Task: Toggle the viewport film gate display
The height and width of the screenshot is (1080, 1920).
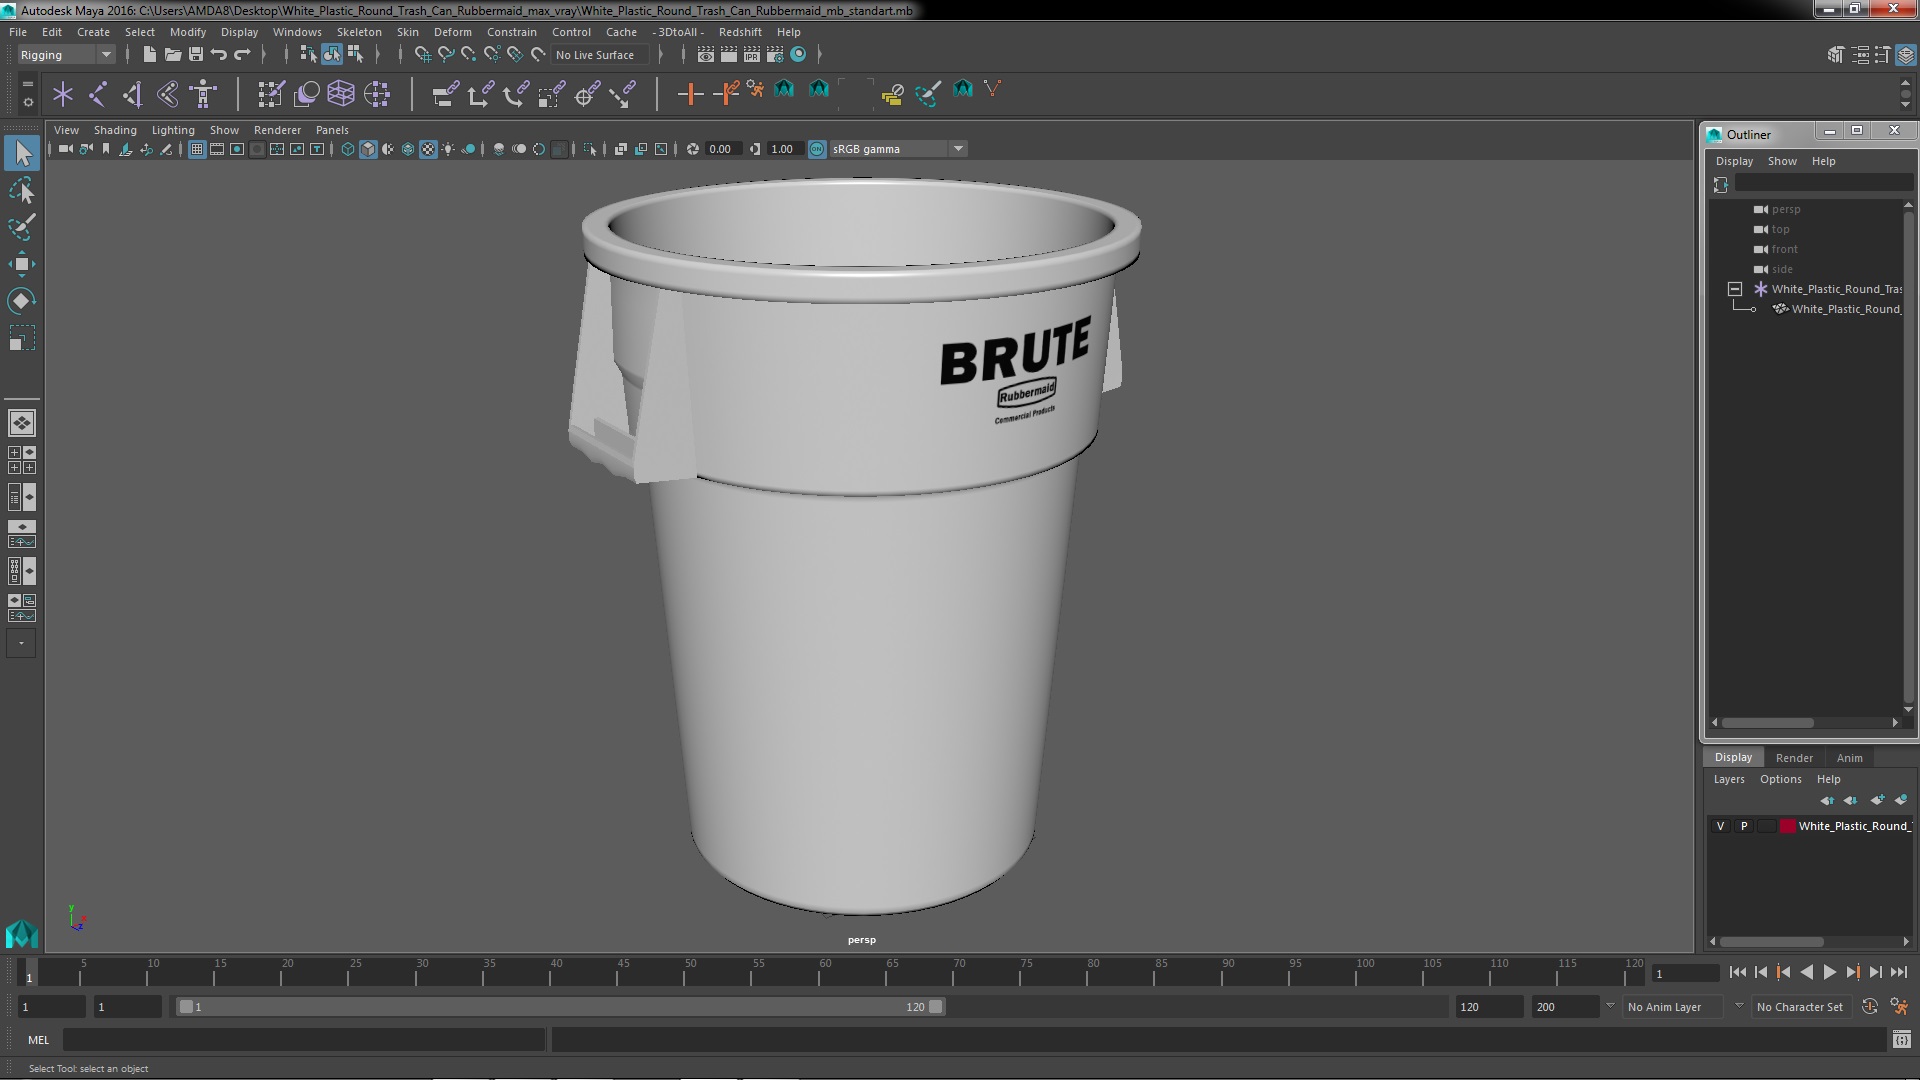Action: point(217,149)
